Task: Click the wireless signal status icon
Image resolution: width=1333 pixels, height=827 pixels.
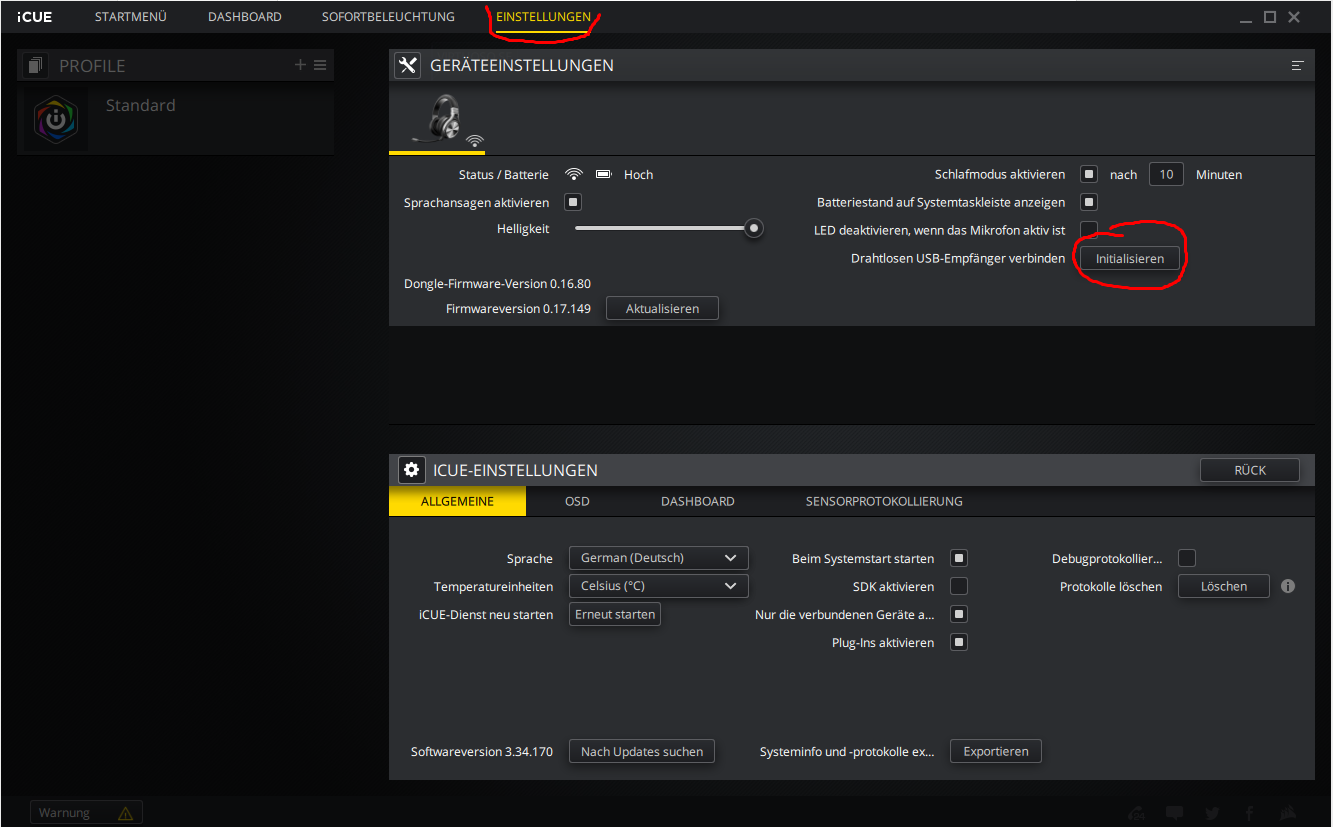Action: 574,174
